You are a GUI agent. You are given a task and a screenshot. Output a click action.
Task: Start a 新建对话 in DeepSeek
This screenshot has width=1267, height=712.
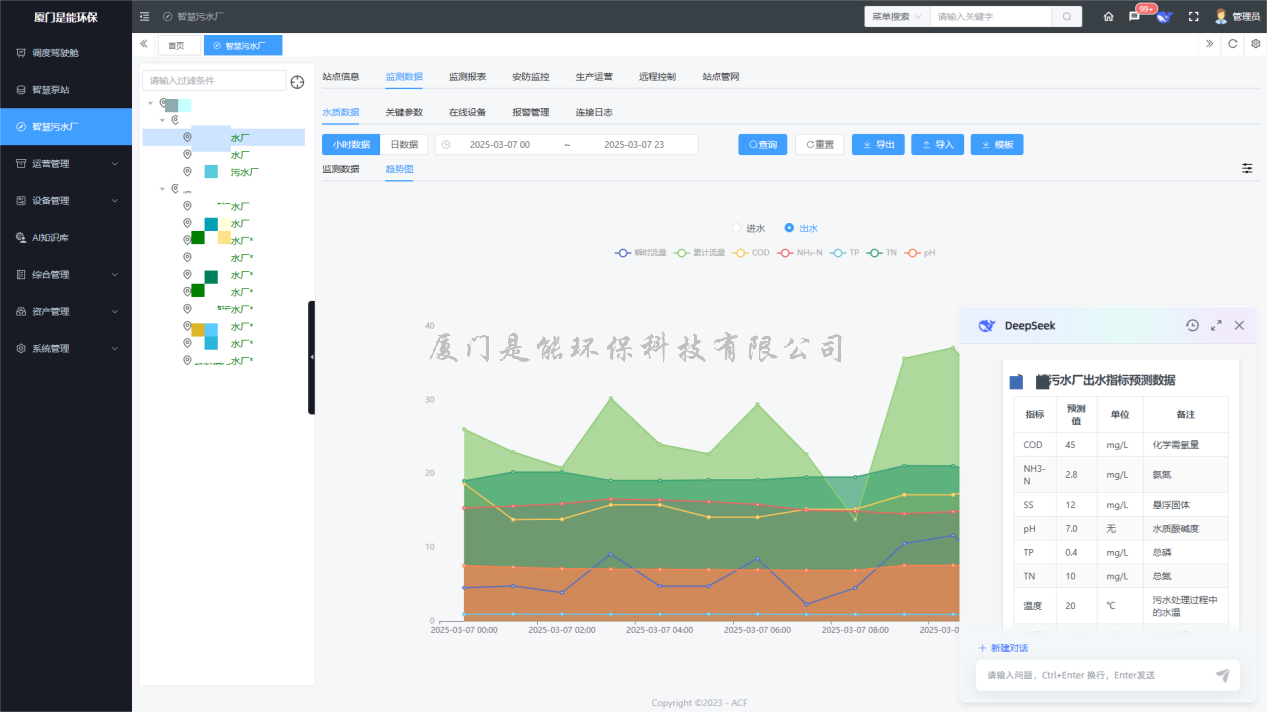pyautogui.click(x=1003, y=648)
